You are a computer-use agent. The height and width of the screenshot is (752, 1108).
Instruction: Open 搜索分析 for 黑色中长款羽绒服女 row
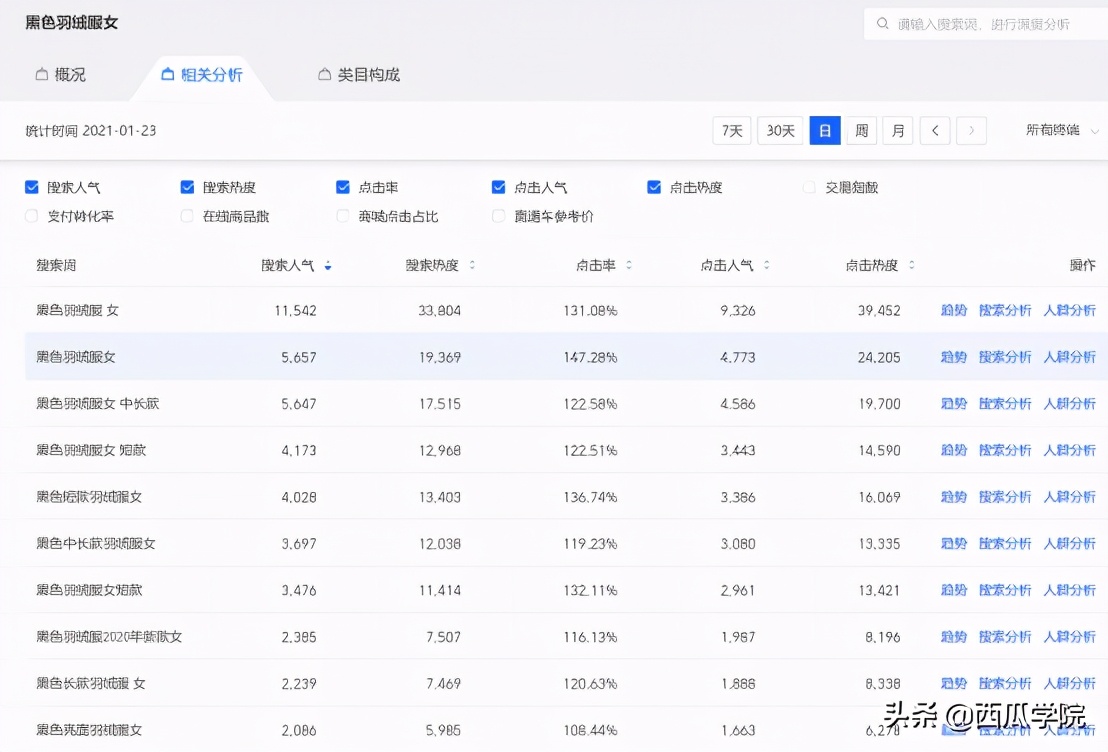coord(1005,544)
